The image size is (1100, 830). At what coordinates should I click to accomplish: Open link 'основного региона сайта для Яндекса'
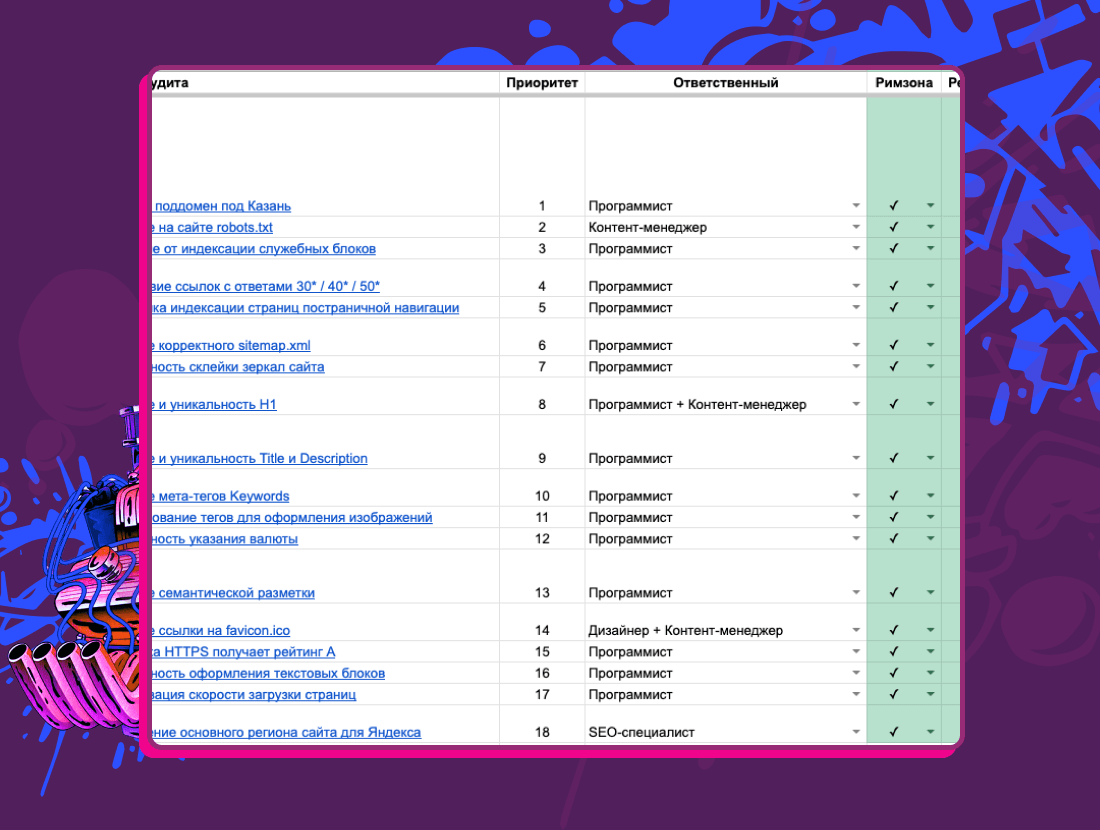click(x=287, y=732)
